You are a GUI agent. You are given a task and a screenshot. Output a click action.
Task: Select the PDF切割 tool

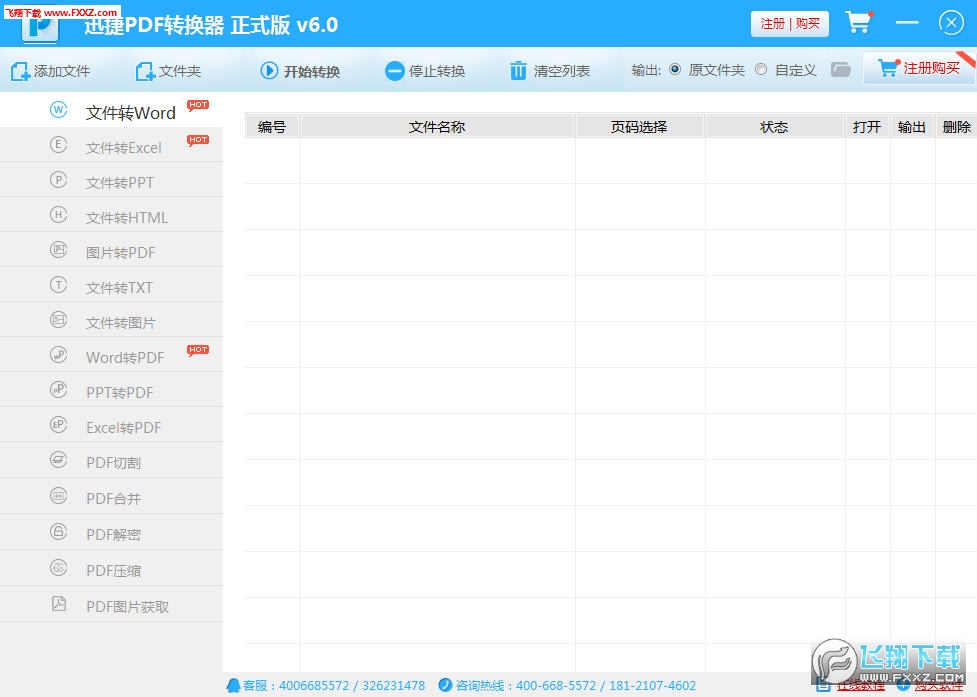(x=113, y=462)
